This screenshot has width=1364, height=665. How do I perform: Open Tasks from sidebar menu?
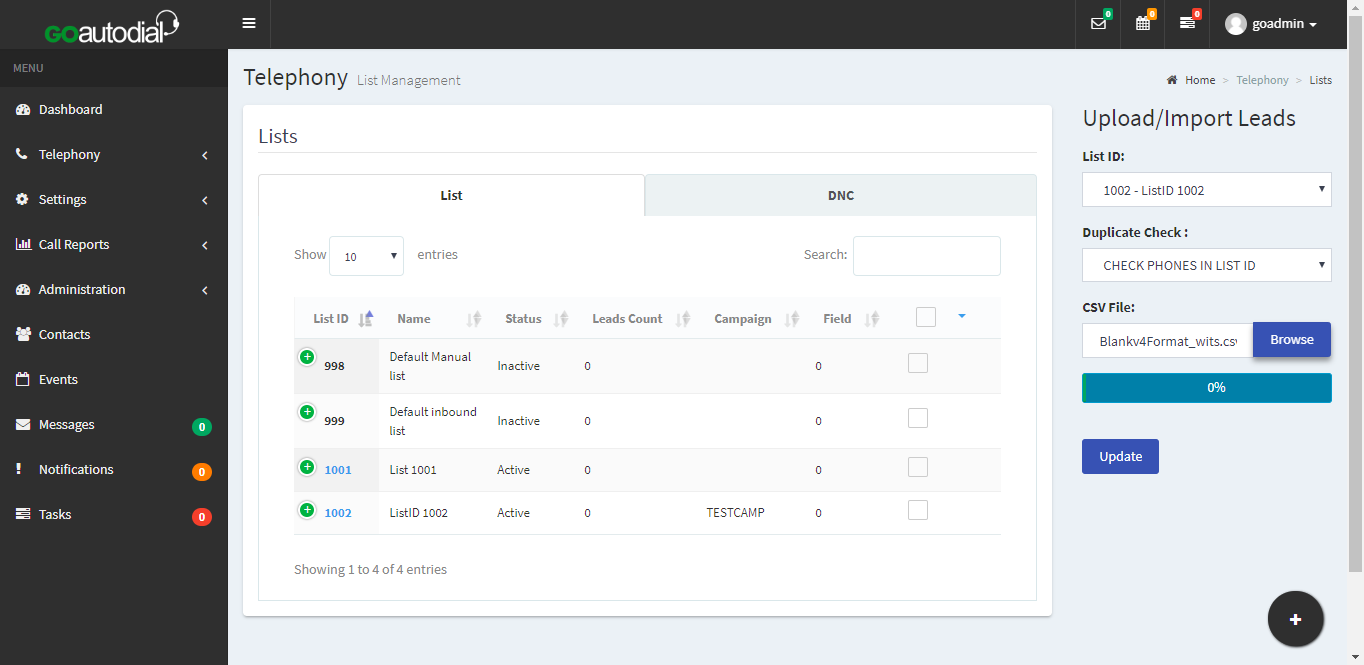tap(114, 514)
